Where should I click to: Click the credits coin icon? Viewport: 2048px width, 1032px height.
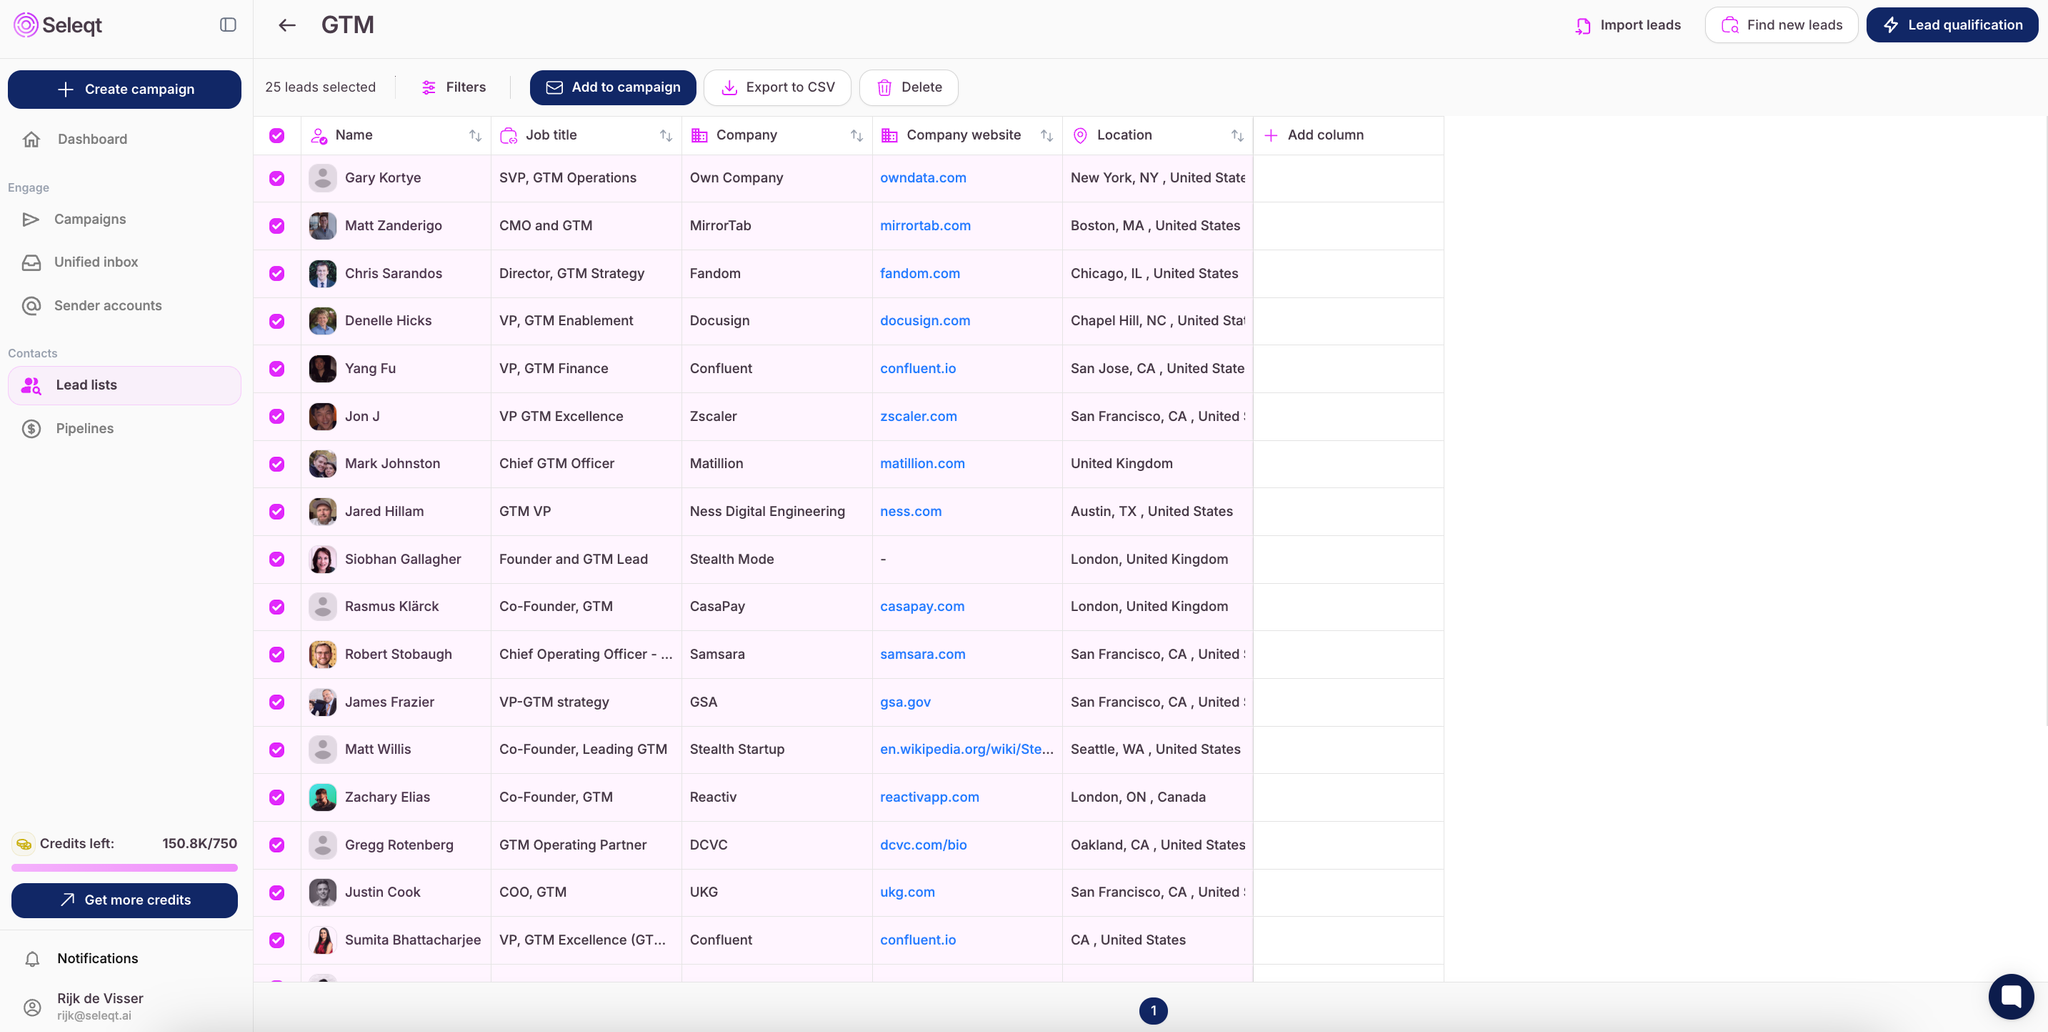point(24,844)
